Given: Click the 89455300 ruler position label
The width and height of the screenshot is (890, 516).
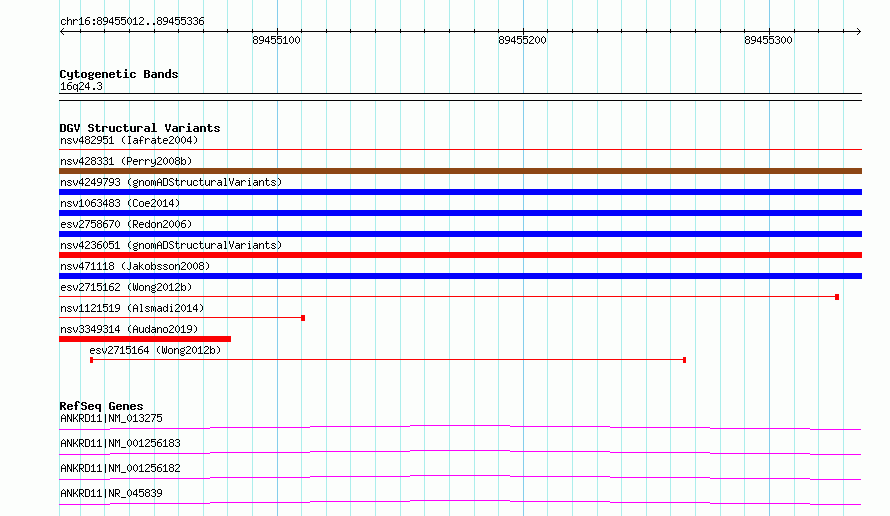Looking at the screenshot, I should click(x=768, y=40).
